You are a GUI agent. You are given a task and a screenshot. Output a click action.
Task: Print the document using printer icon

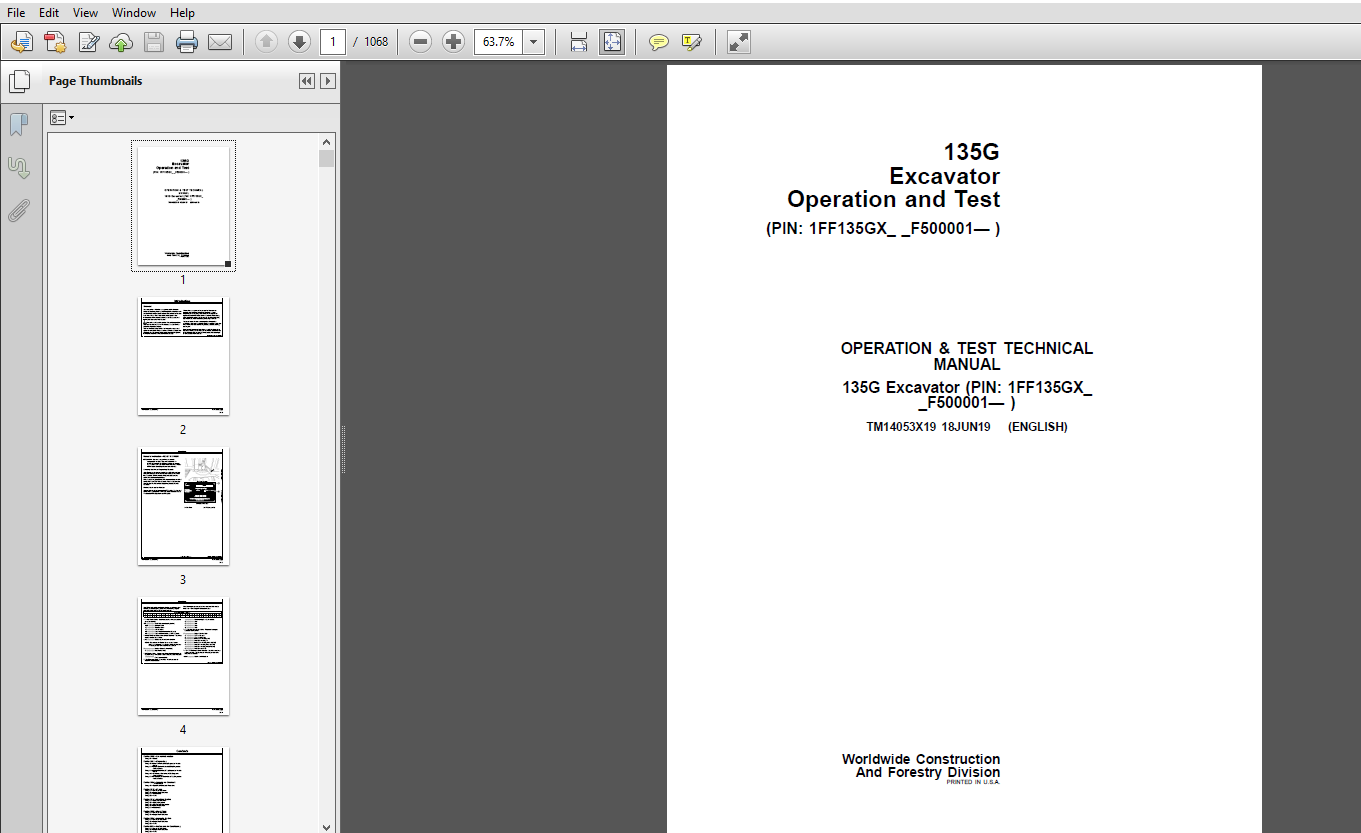(186, 42)
